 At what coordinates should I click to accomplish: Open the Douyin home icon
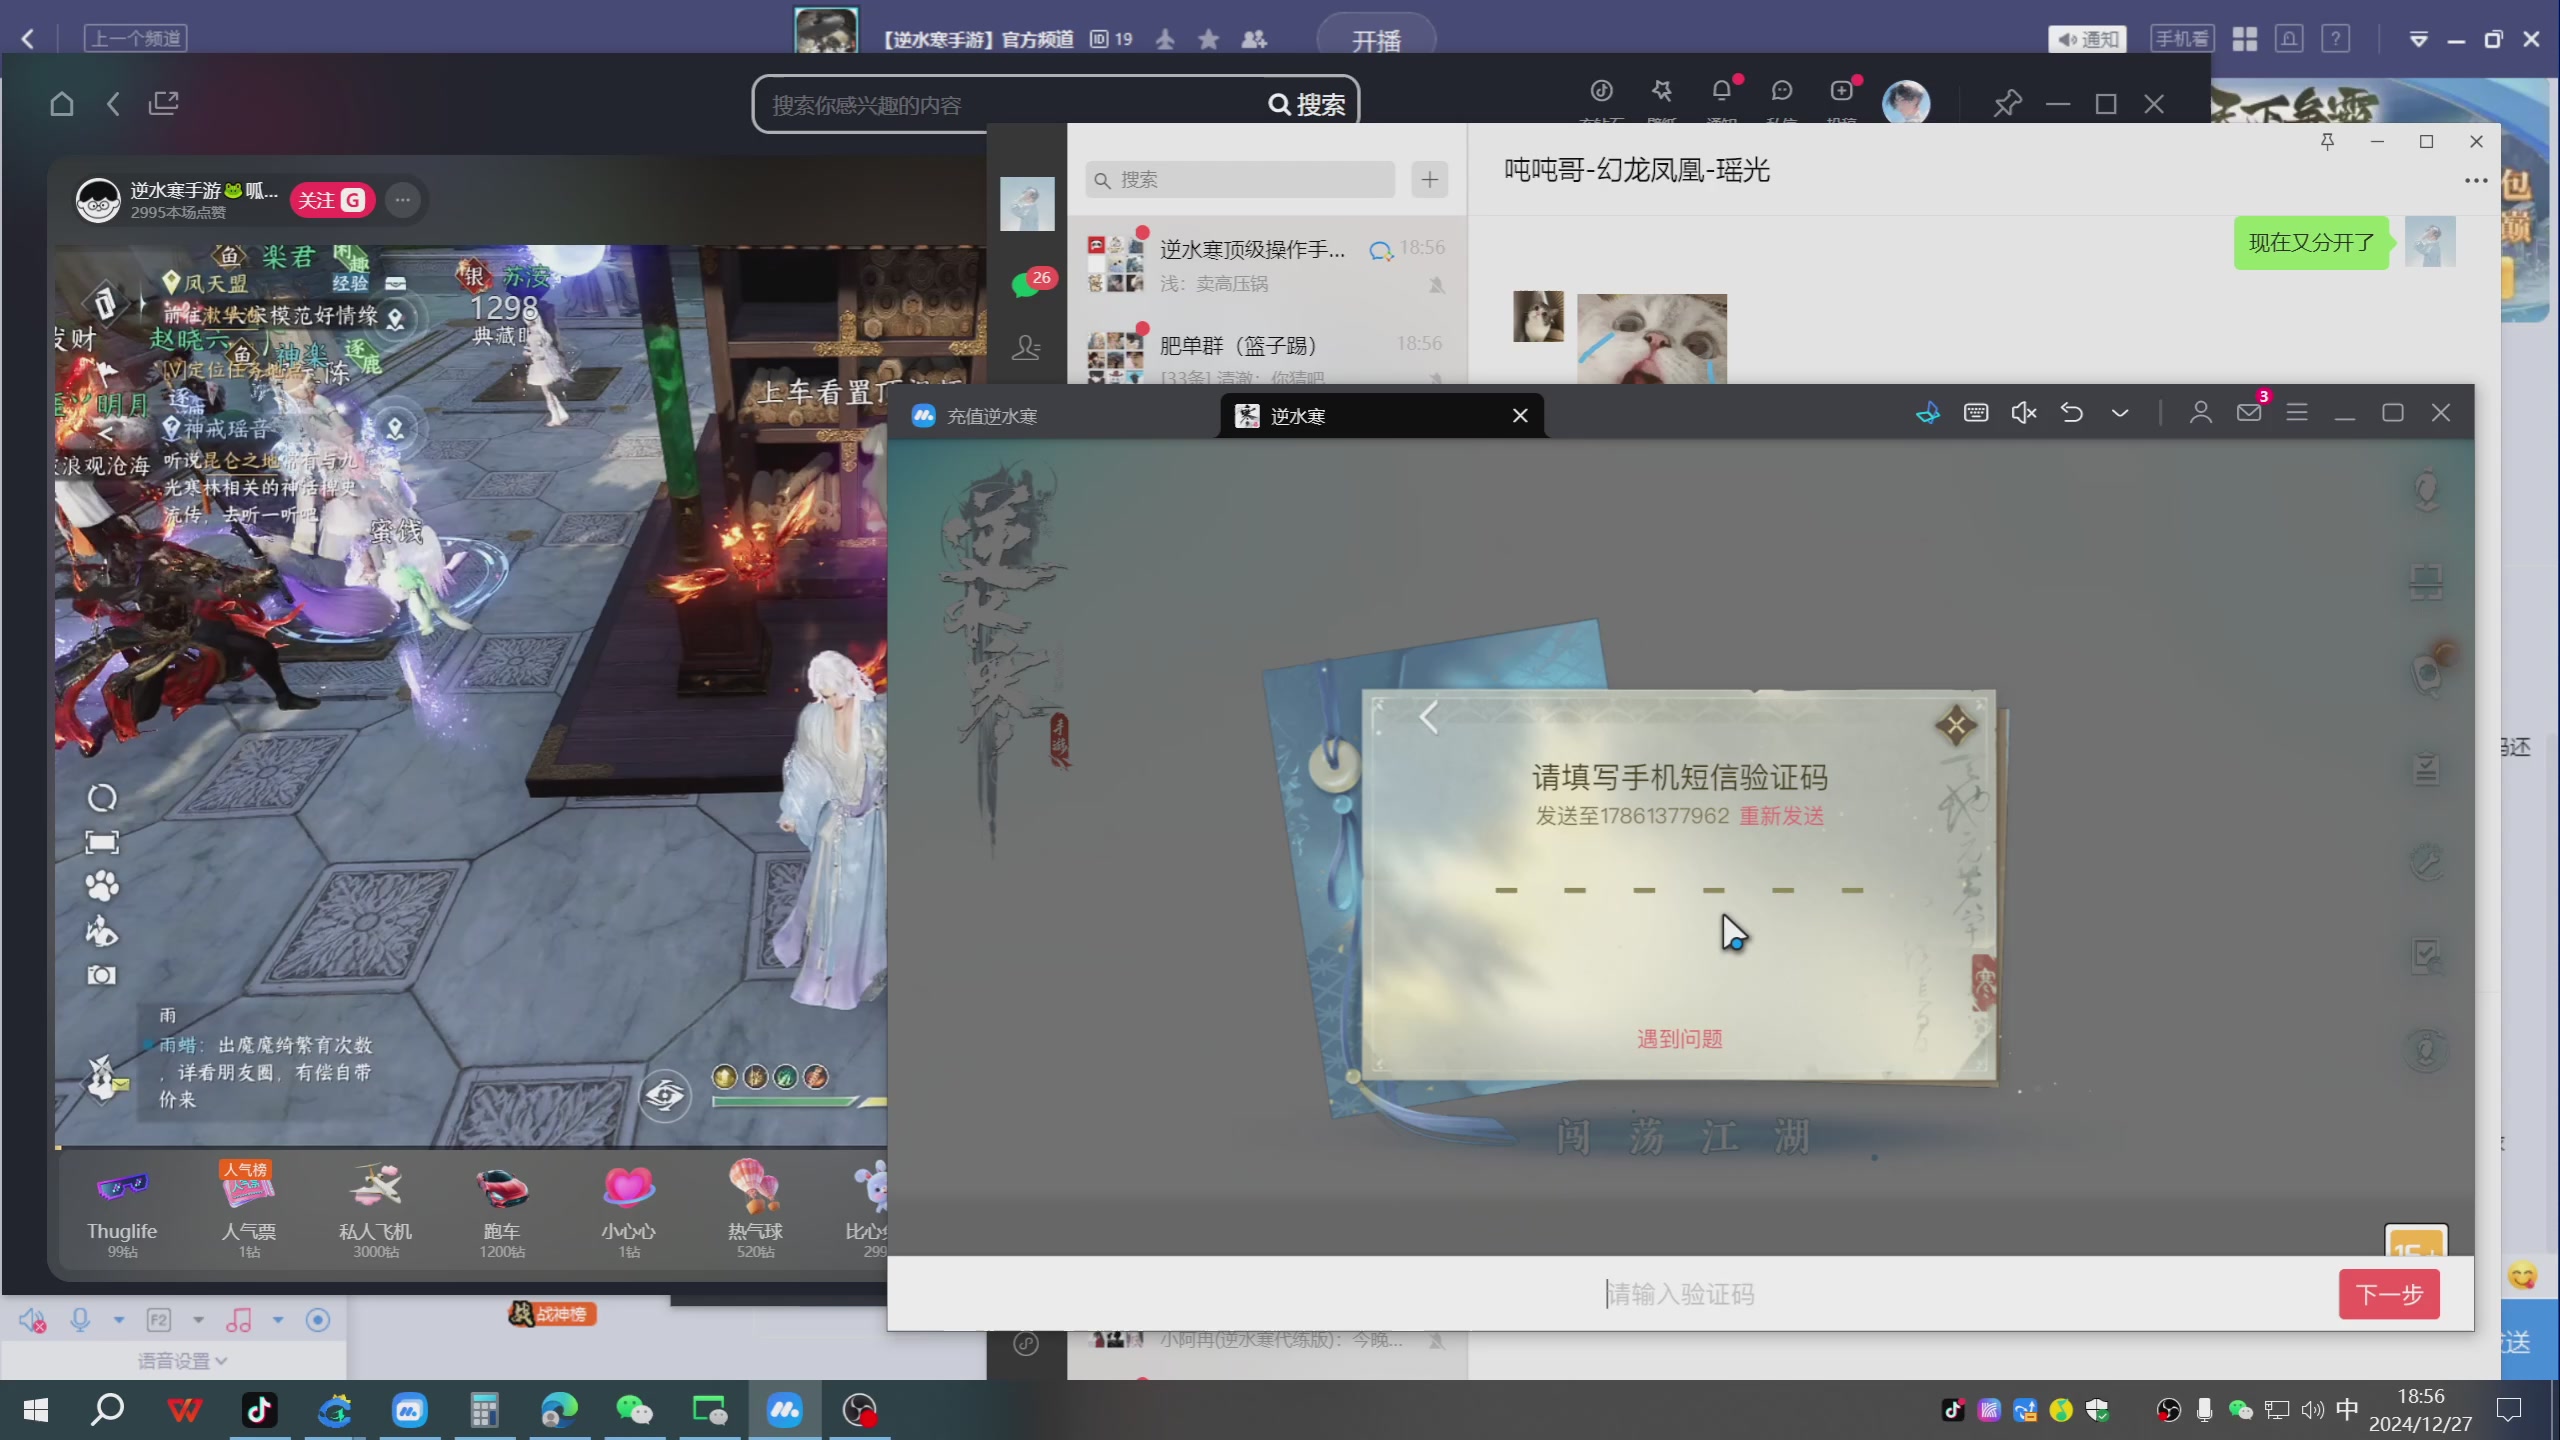tap(62, 104)
